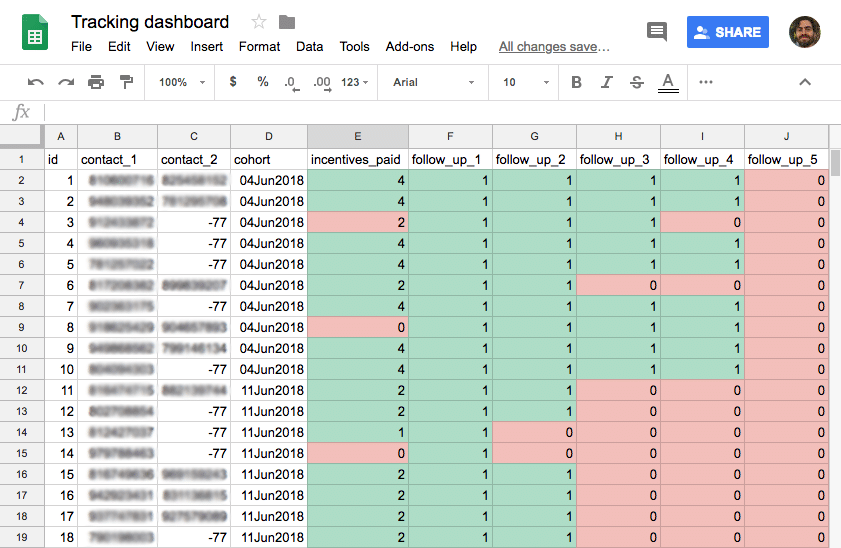This screenshot has height=548, width=841.
Task: Open the File menu
Action: point(81,47)
